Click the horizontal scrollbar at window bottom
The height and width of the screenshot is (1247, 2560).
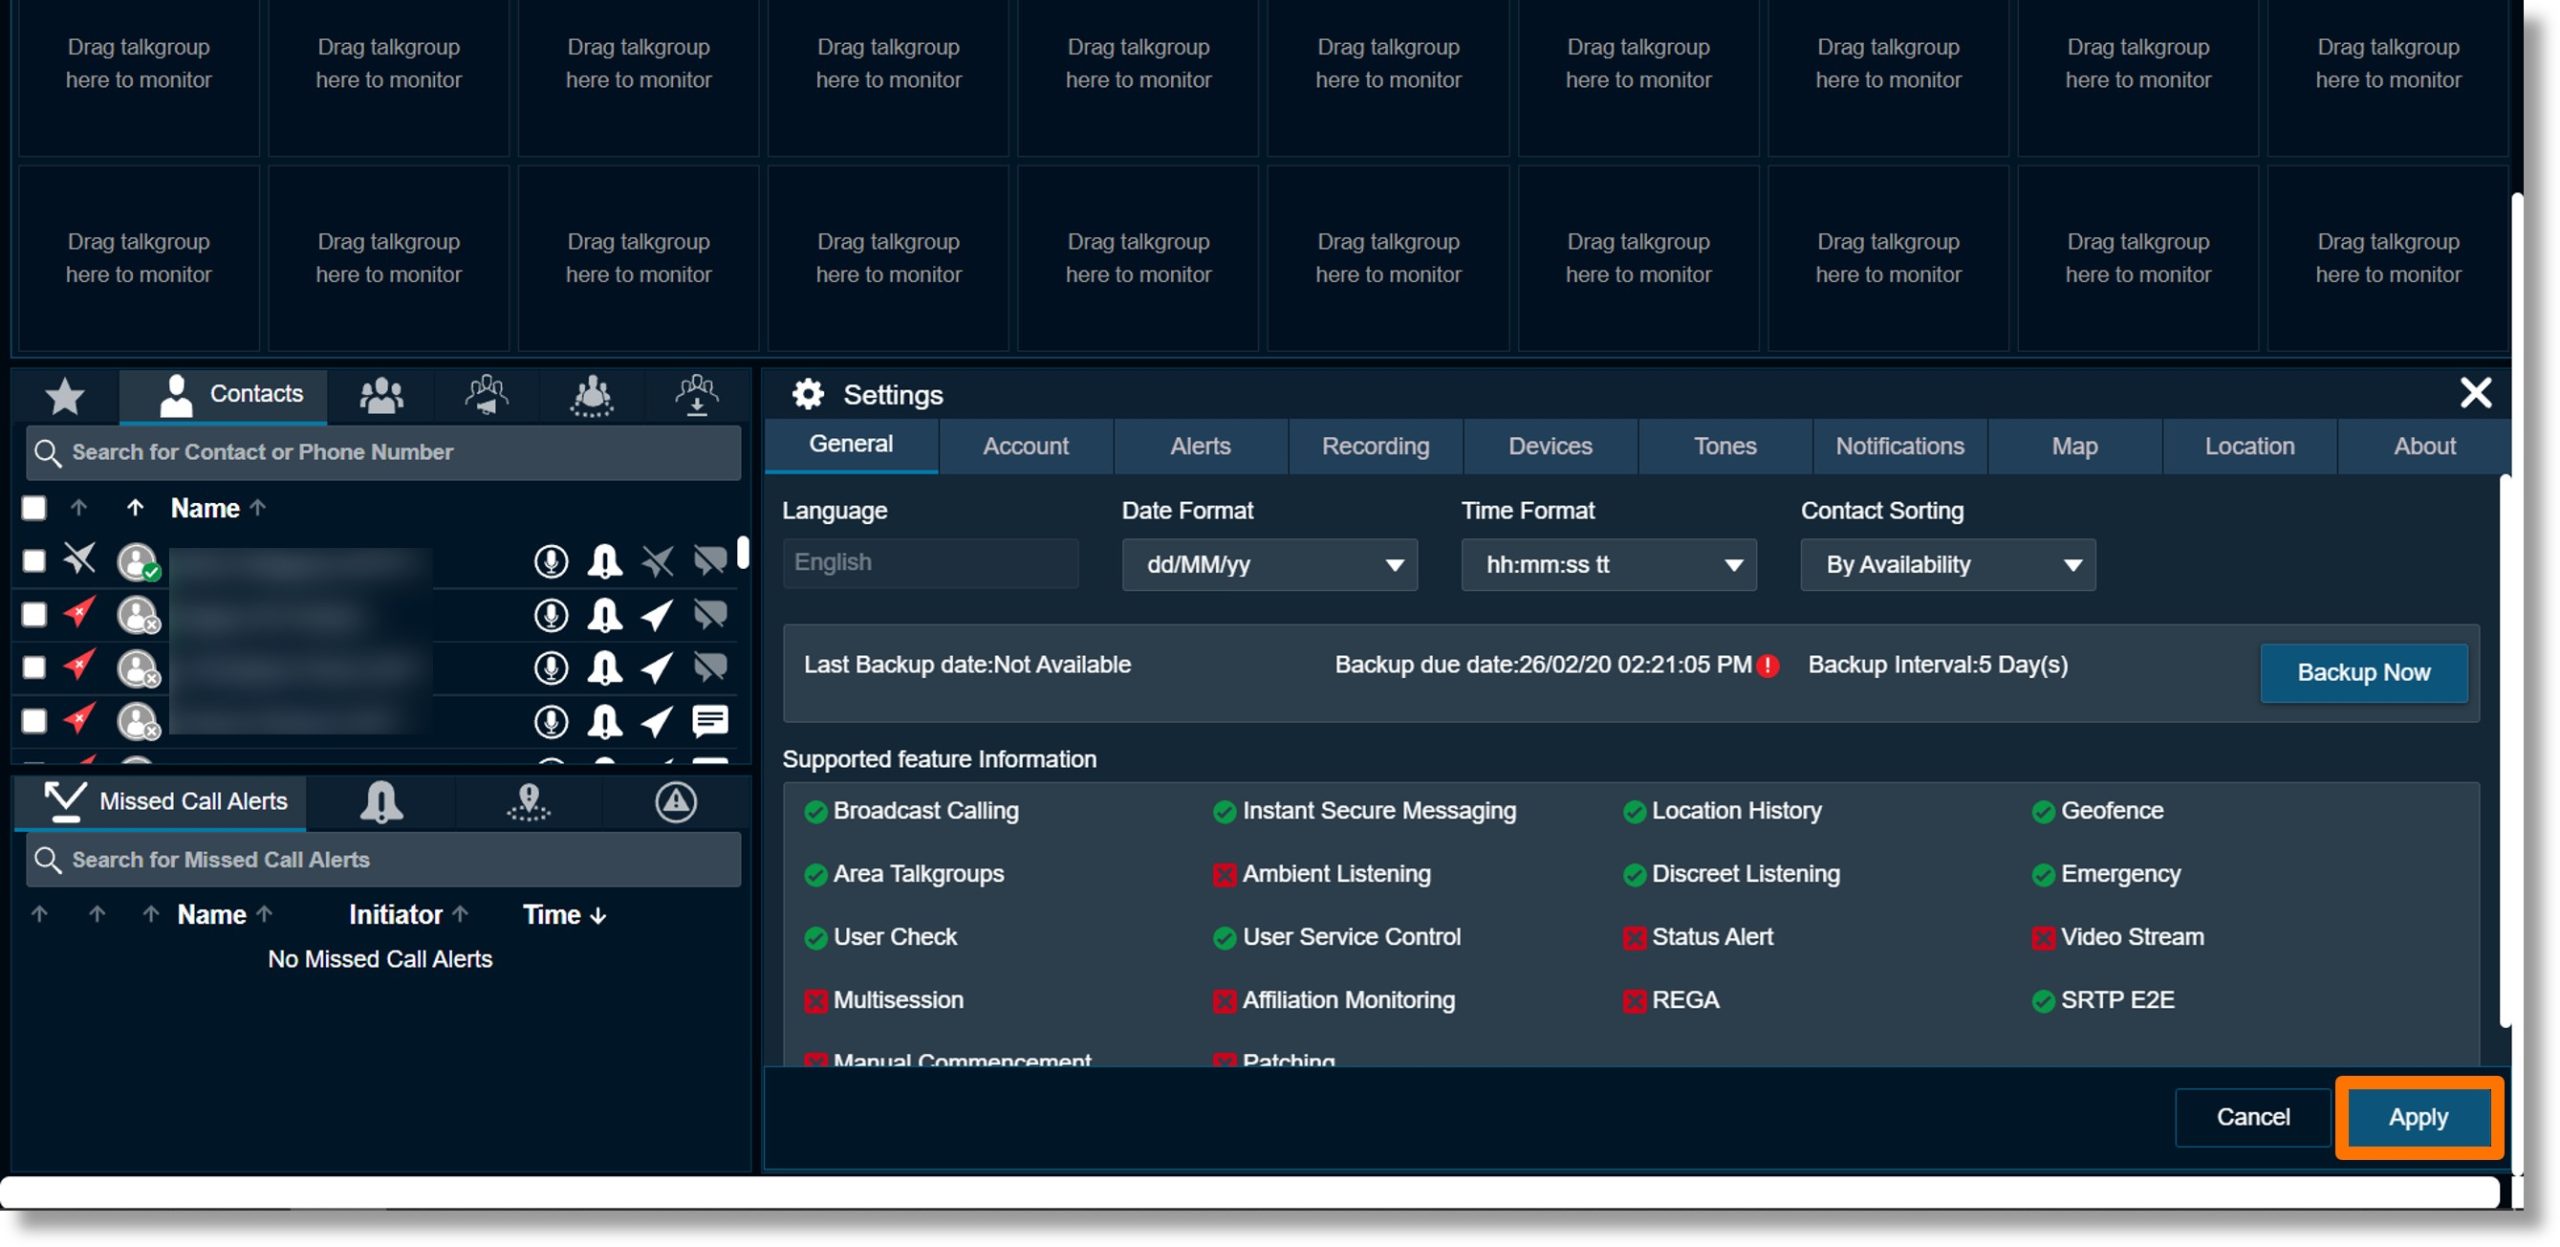(1250, 1193)
